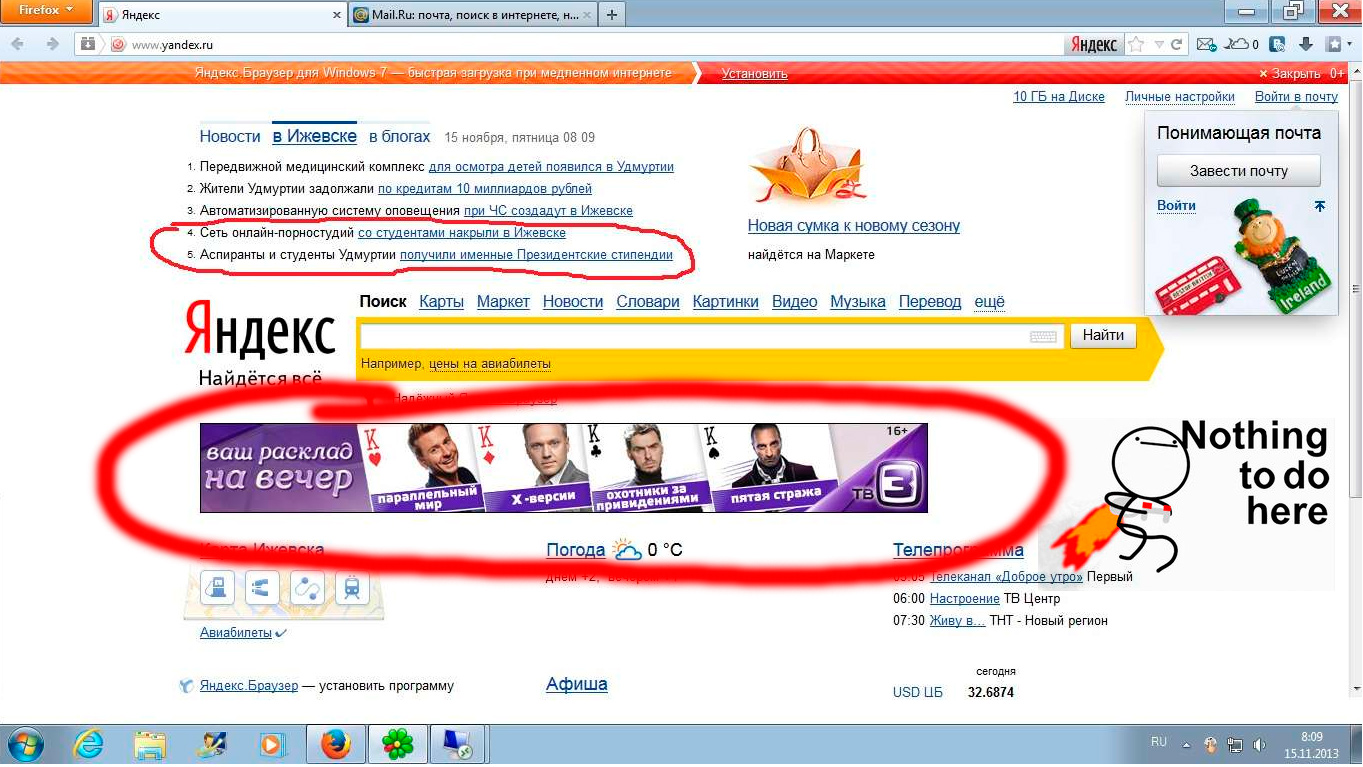
Task: Launch ICQ from the Windows taskbar
Action: tap(399, 745)
